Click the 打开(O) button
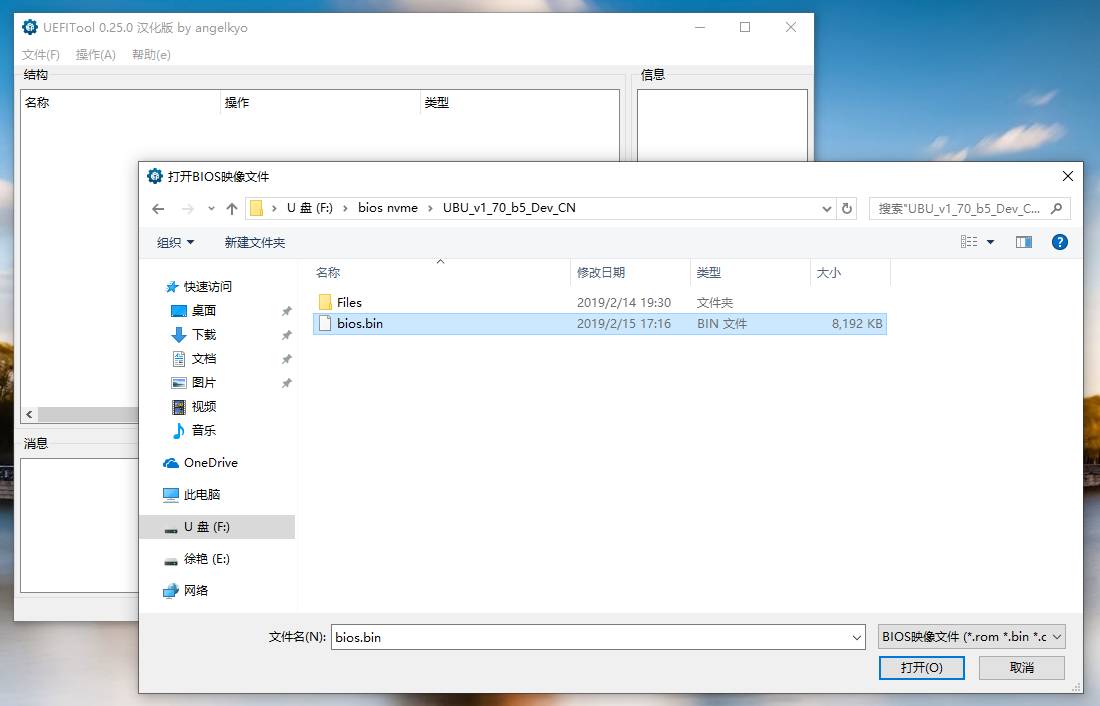The height and width of the screenshot is (706, 1100). pos(921,667)
